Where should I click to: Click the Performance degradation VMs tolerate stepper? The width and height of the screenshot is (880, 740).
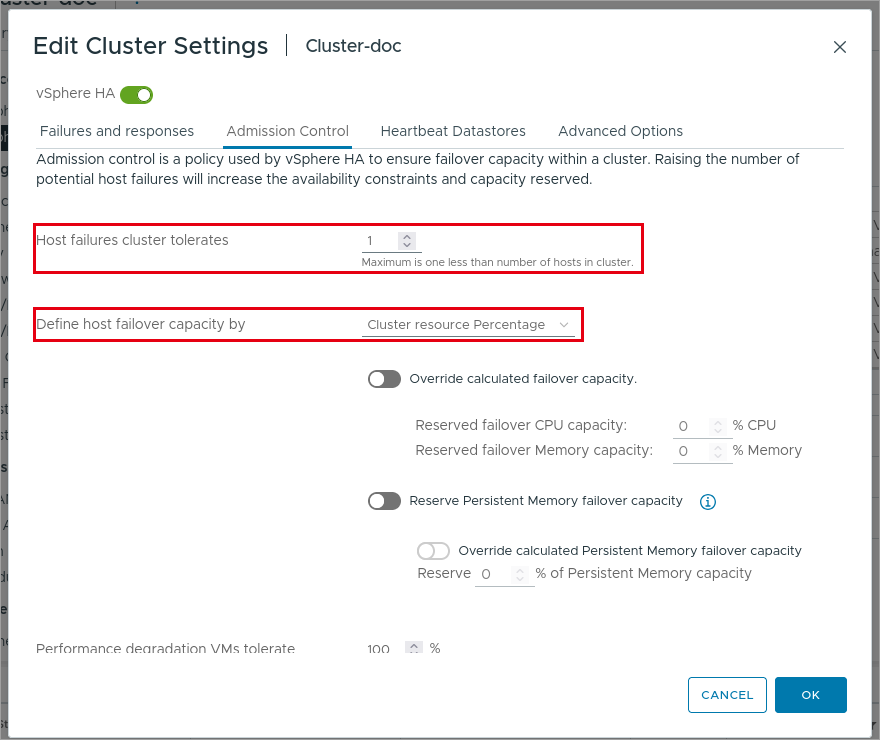point(414,648)
